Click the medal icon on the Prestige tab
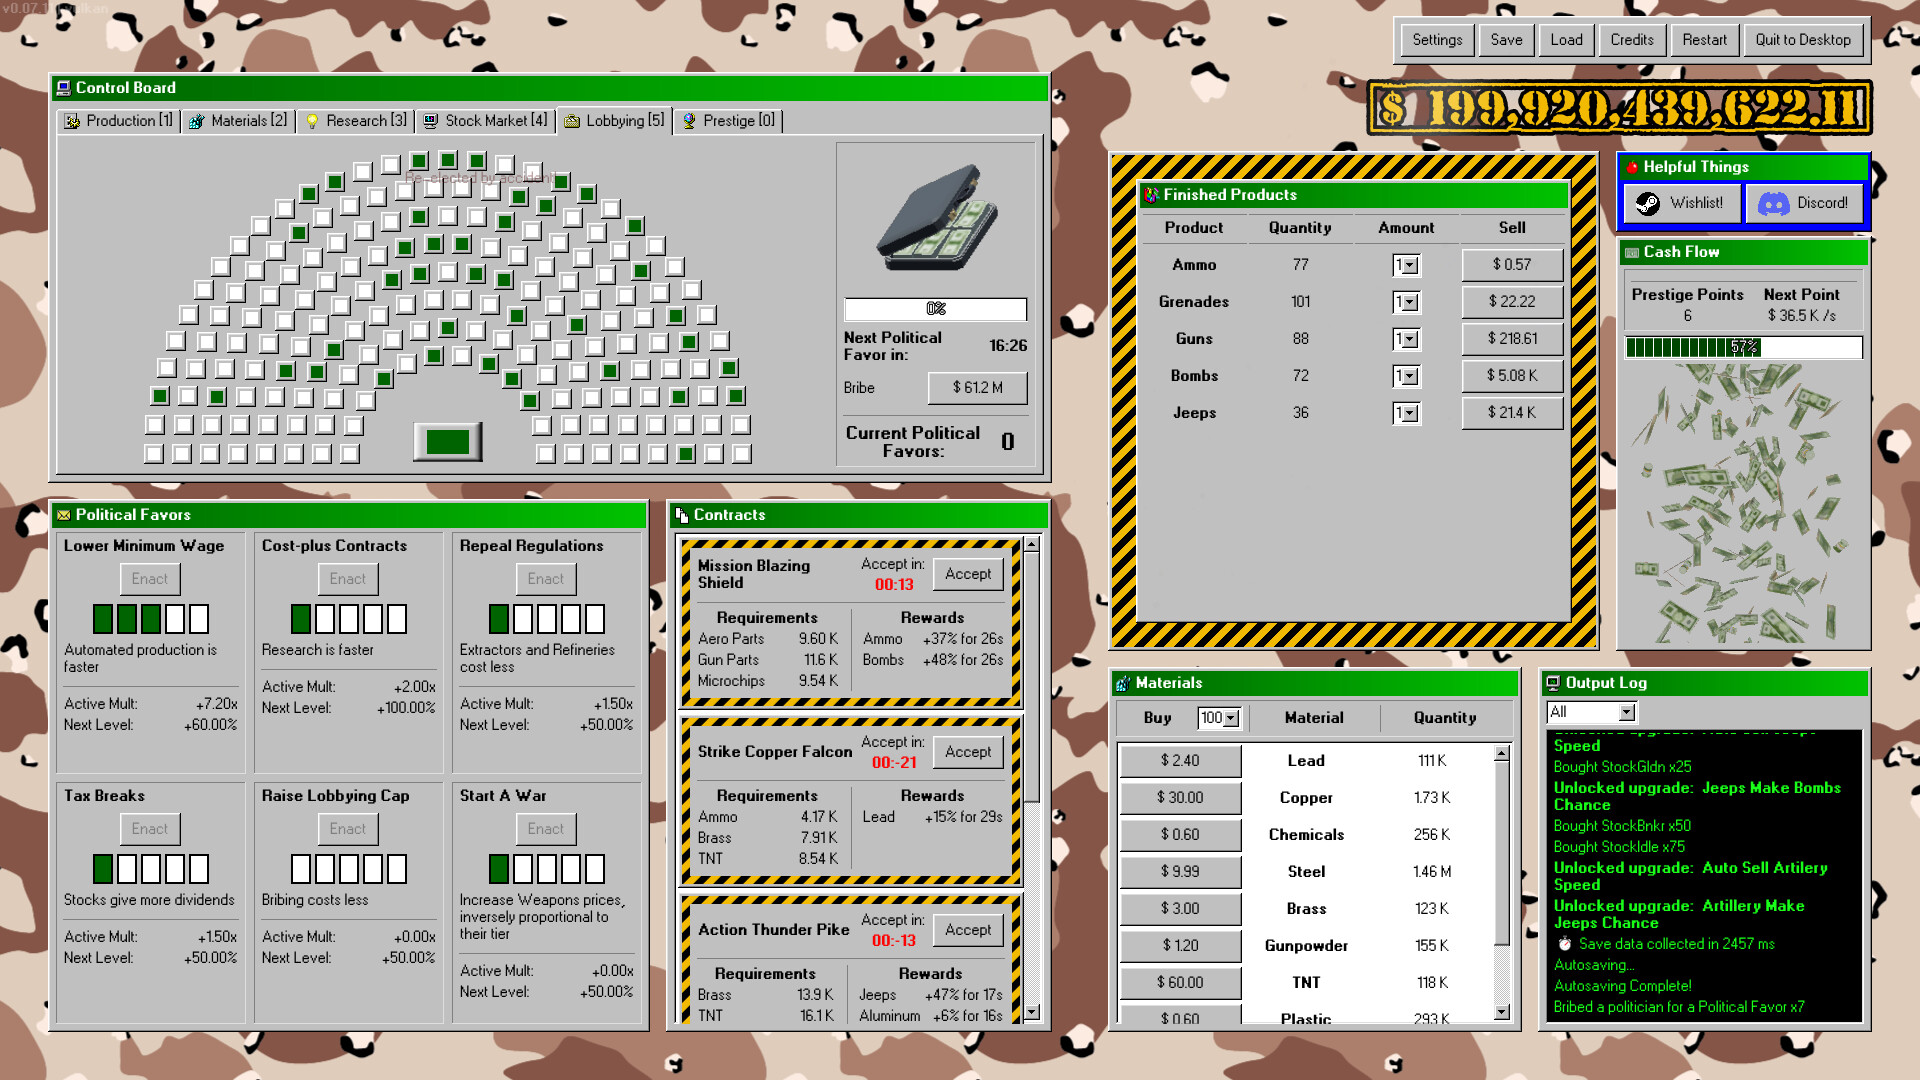The height and width of the screenshot is (1080, 1920). coord(690,120)
